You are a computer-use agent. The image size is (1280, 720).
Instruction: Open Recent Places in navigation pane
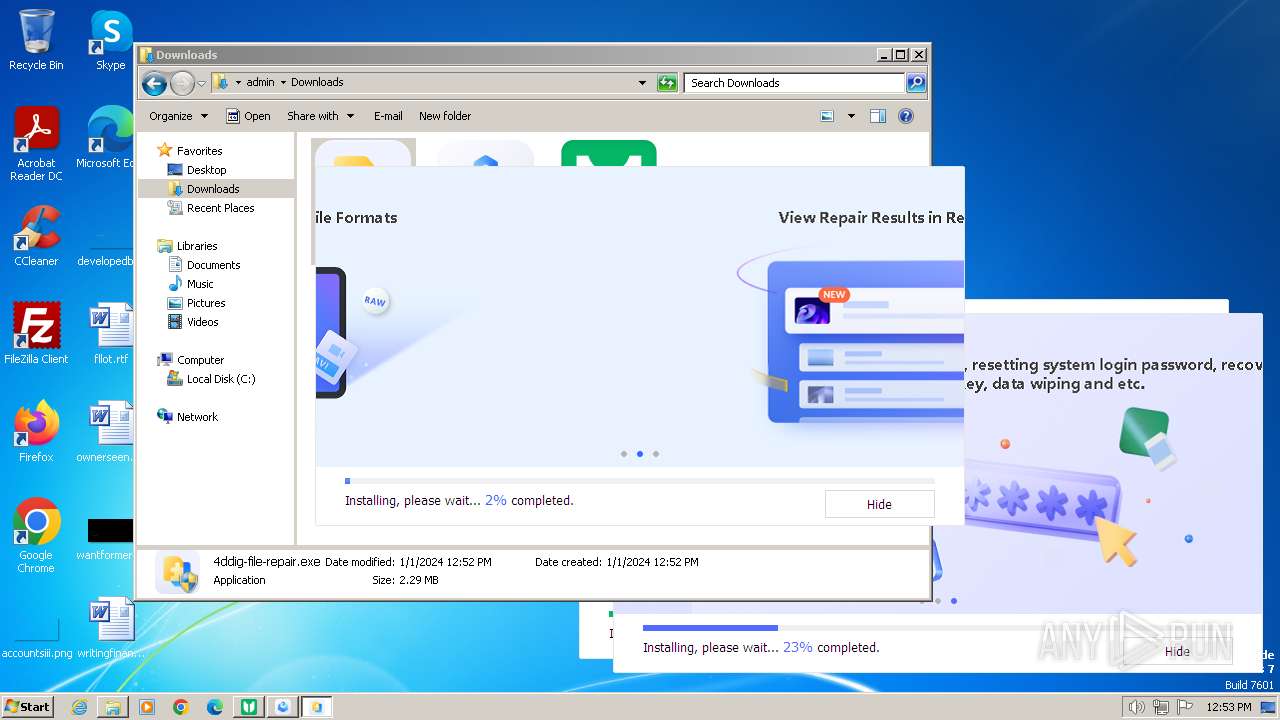coord(220,208)
